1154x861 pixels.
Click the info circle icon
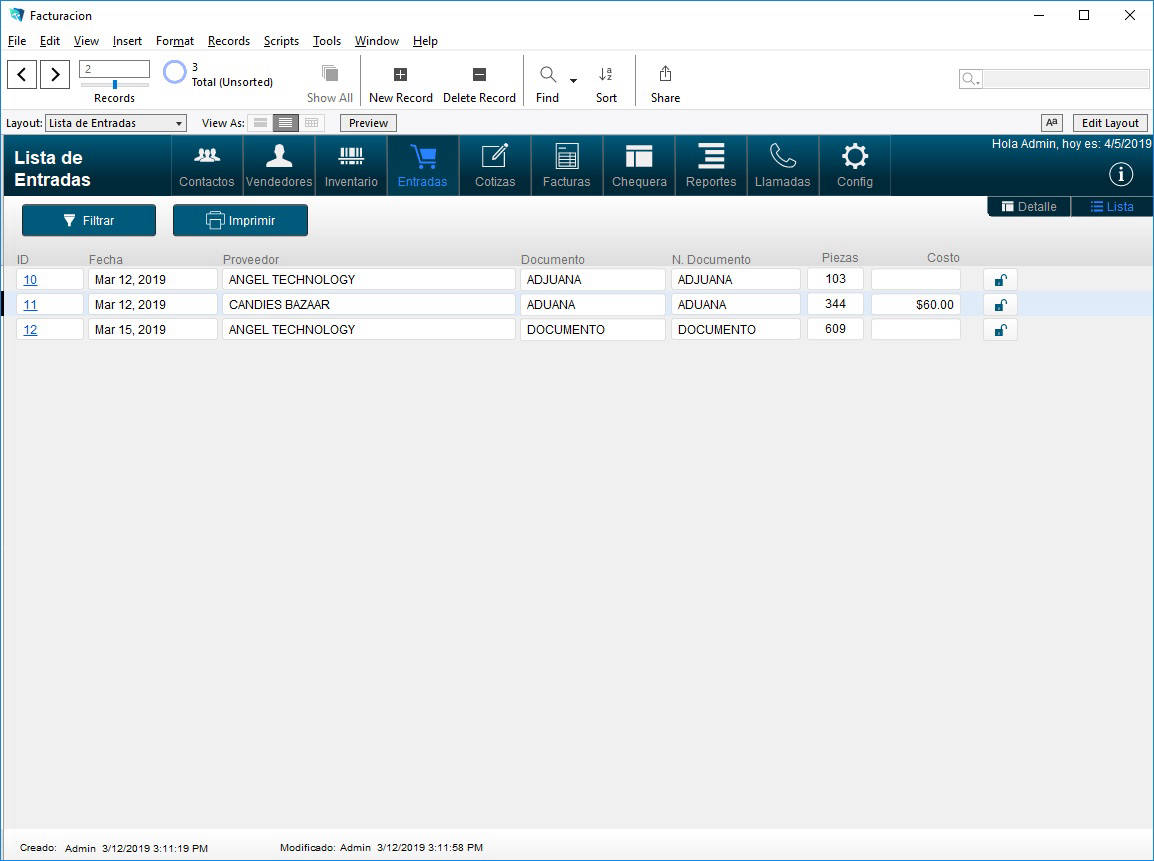[1121, 174]
